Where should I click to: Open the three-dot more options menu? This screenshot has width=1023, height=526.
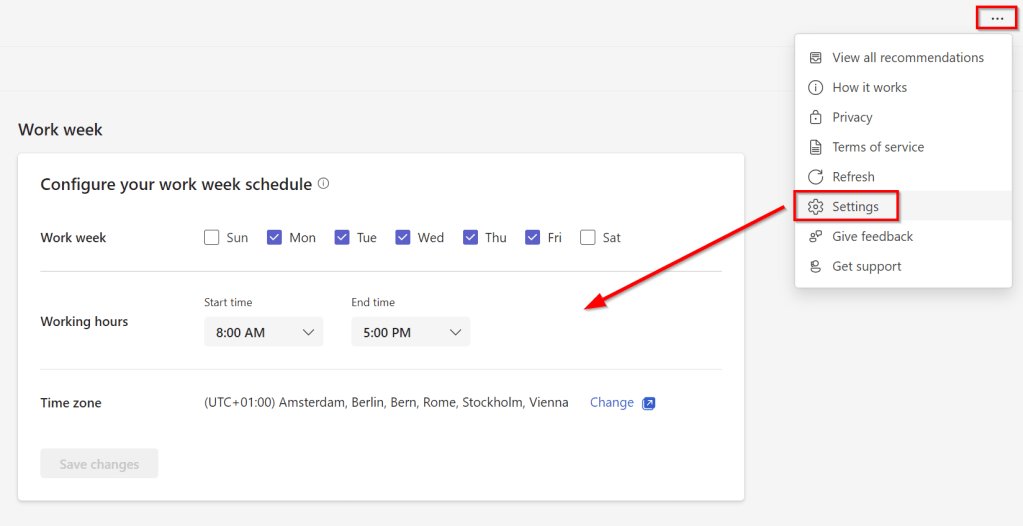point(997,18)
